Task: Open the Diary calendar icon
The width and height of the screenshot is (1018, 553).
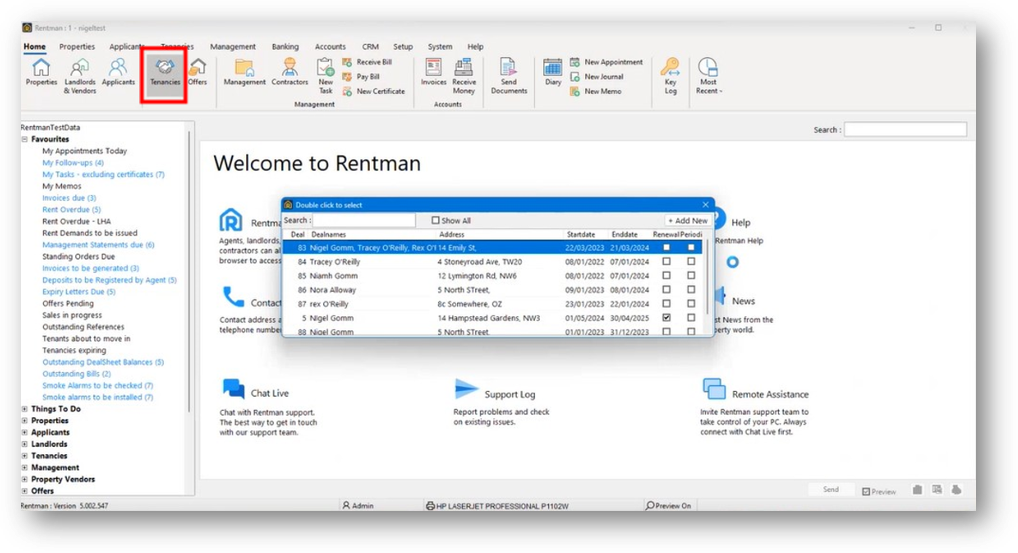Action: point(553,71)
